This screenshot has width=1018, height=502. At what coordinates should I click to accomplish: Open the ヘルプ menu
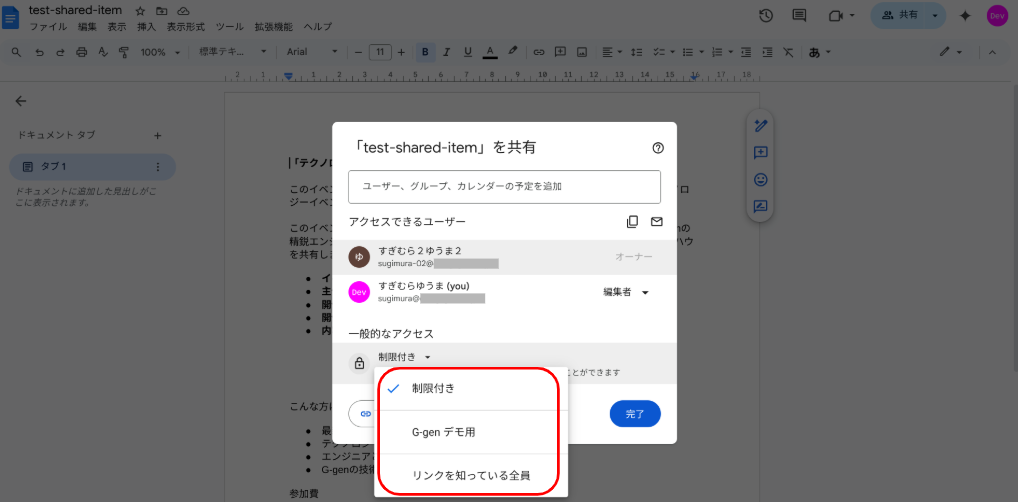click(x=317, y=27)
